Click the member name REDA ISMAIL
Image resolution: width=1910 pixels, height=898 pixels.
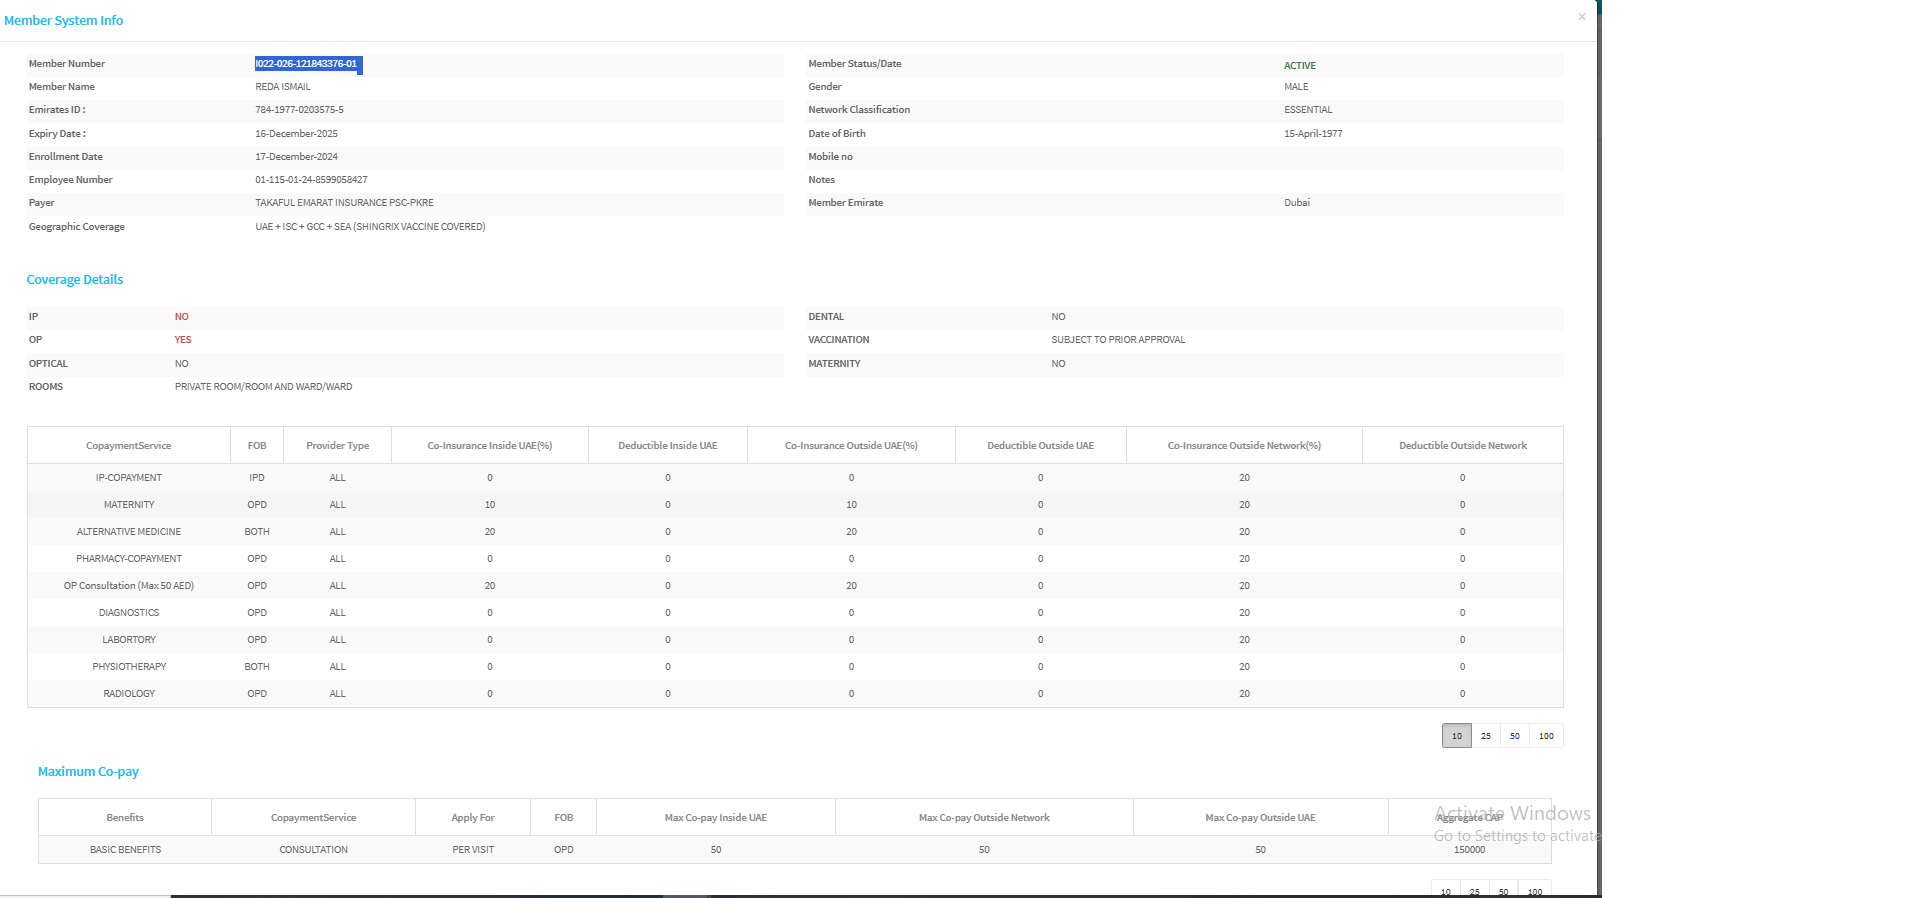click(x=283, y=87)
